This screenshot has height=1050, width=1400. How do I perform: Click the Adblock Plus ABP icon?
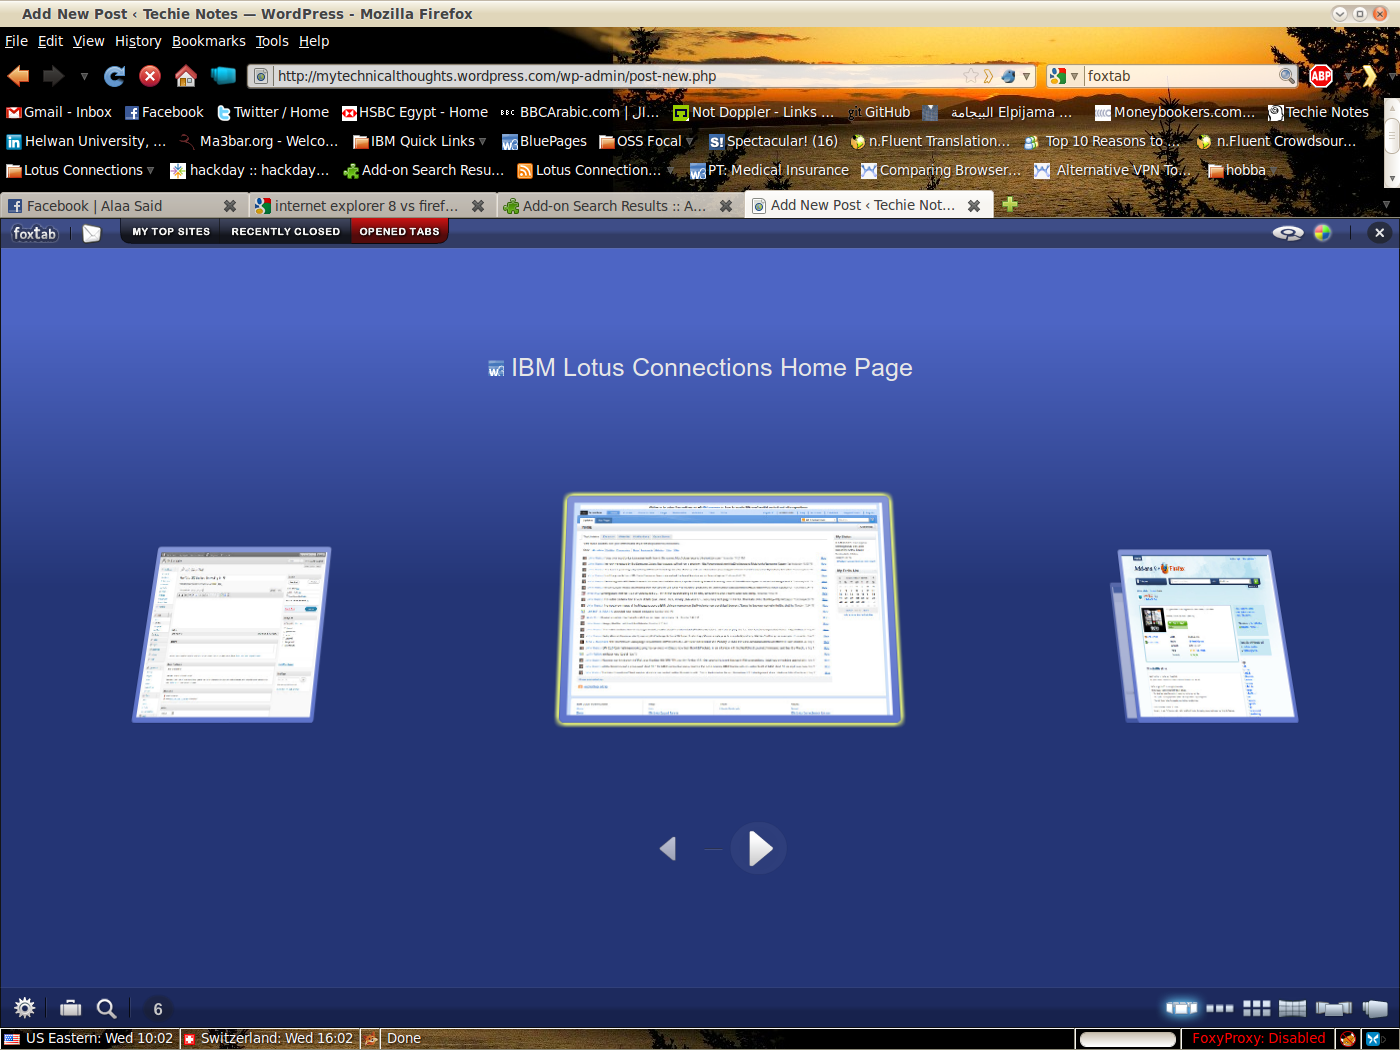pyautogui.click(x=1321, y=76)
